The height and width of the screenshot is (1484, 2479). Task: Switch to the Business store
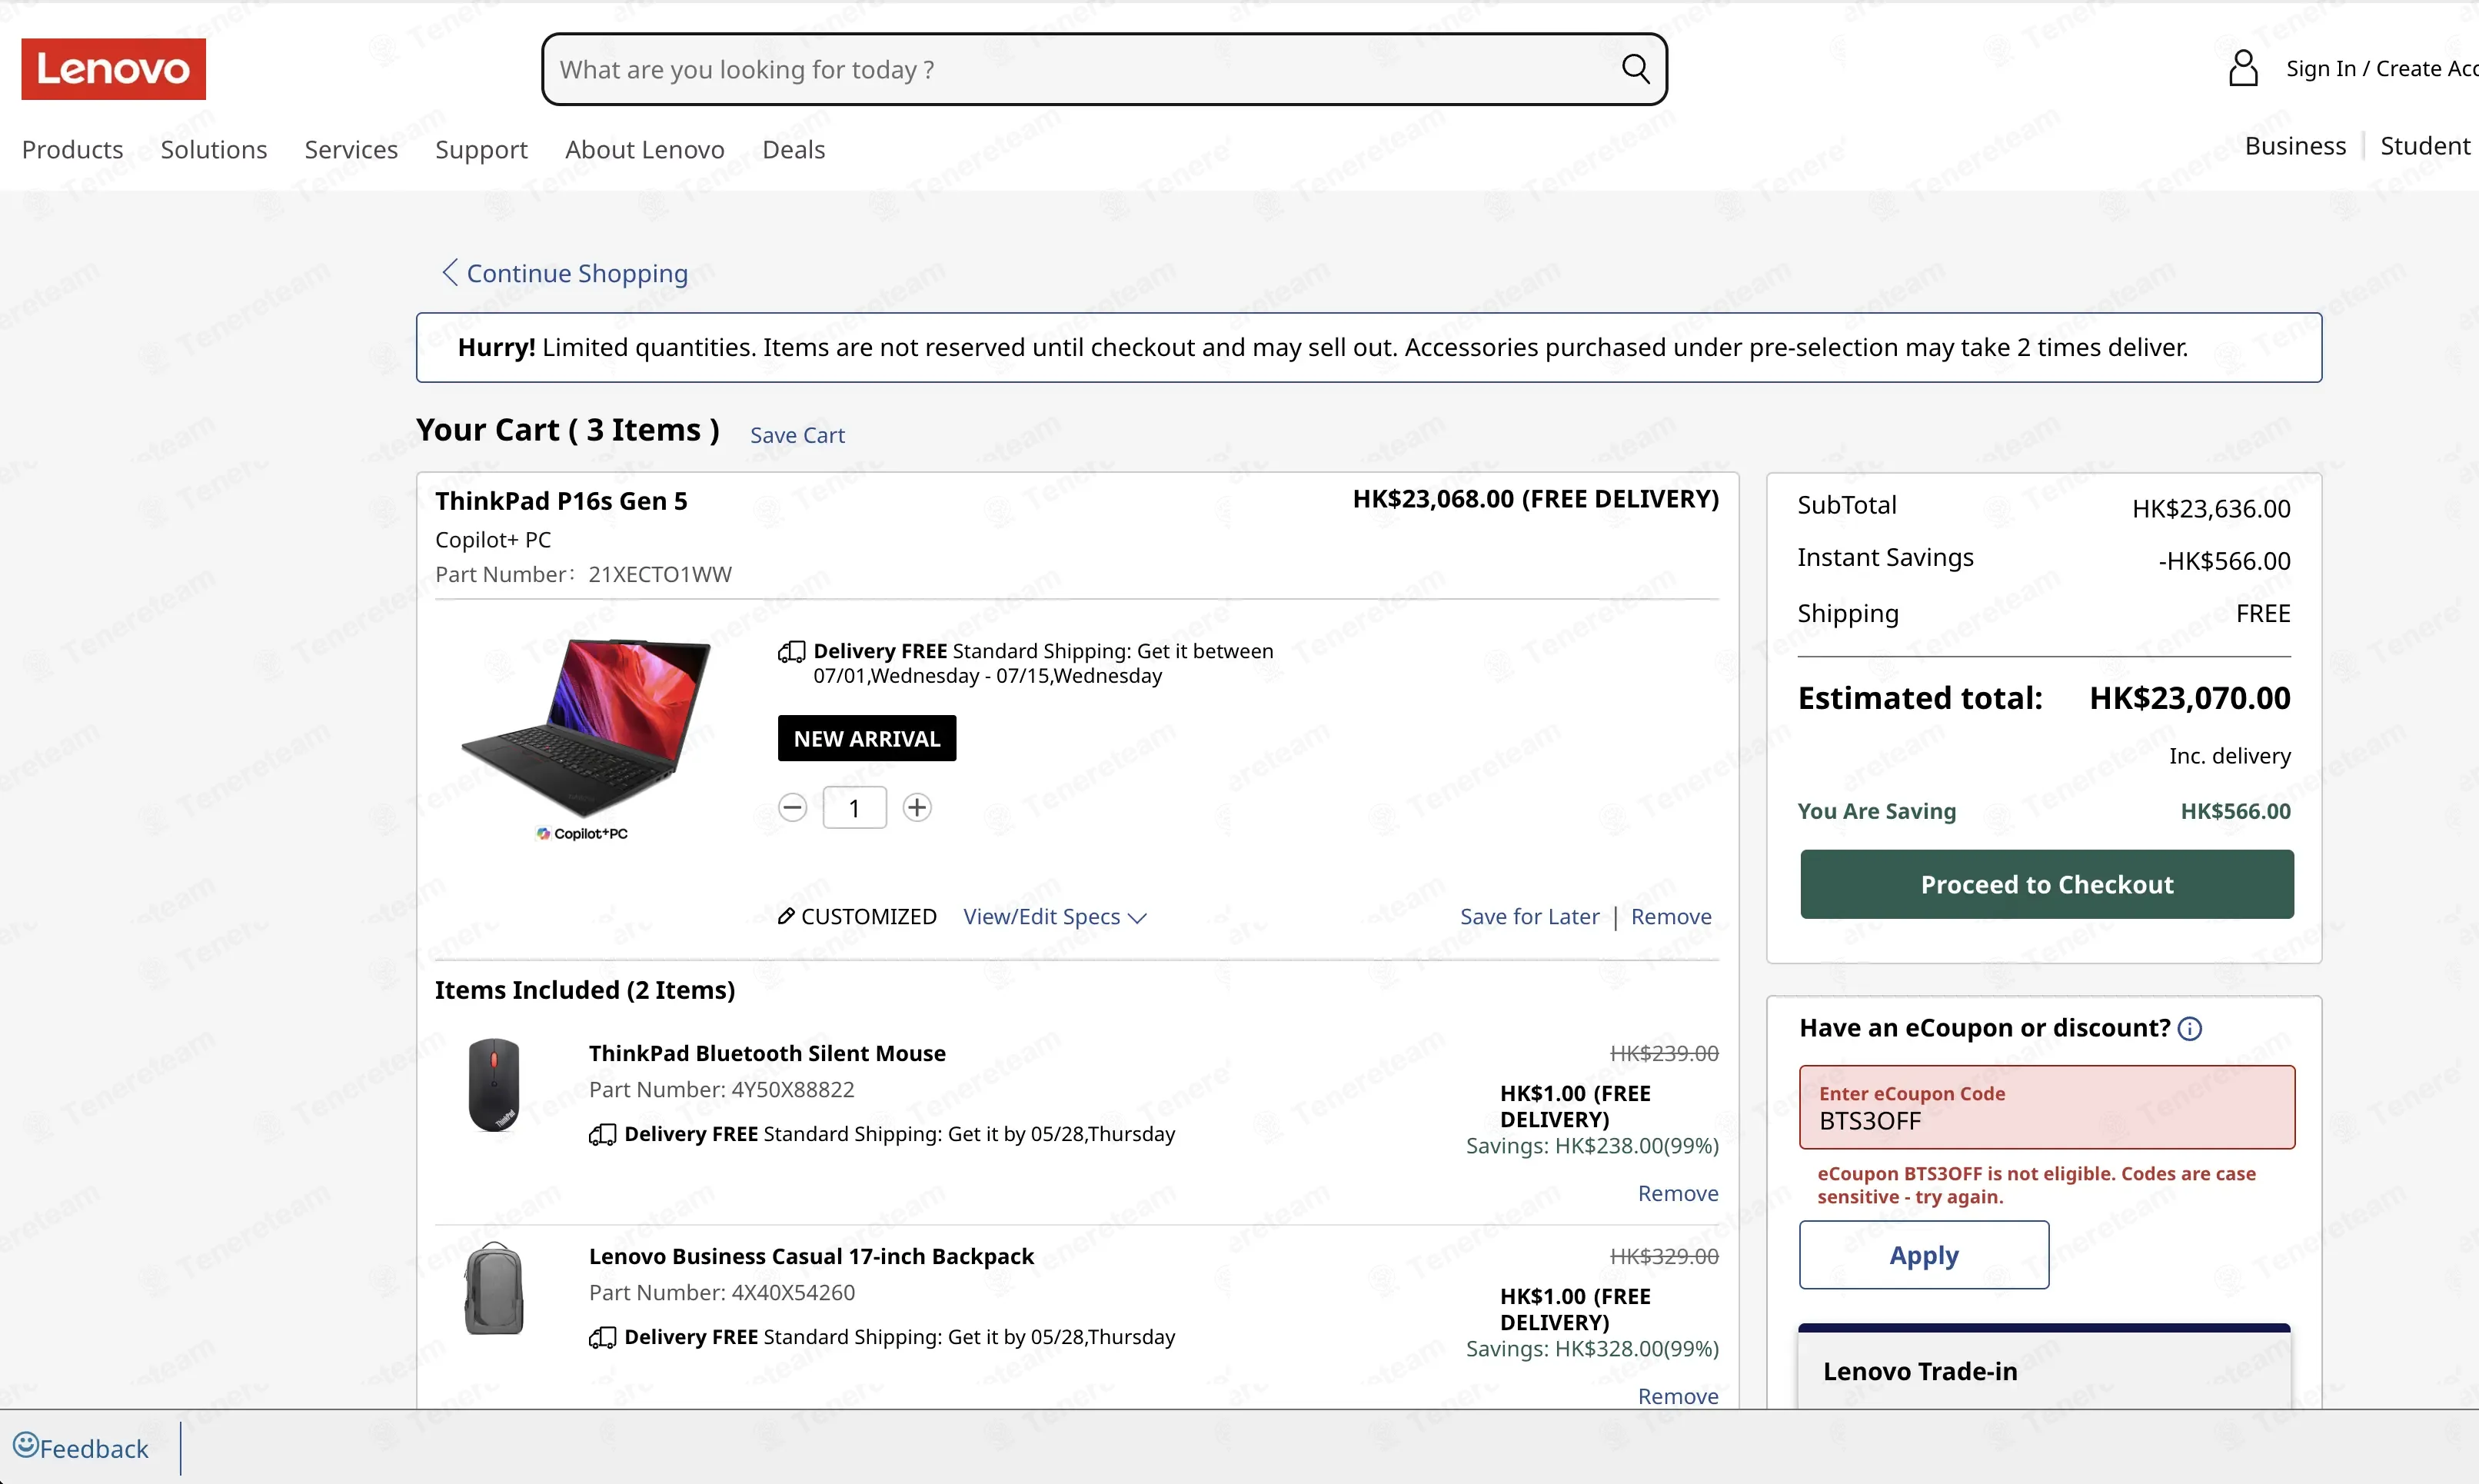coord(2295,146)
